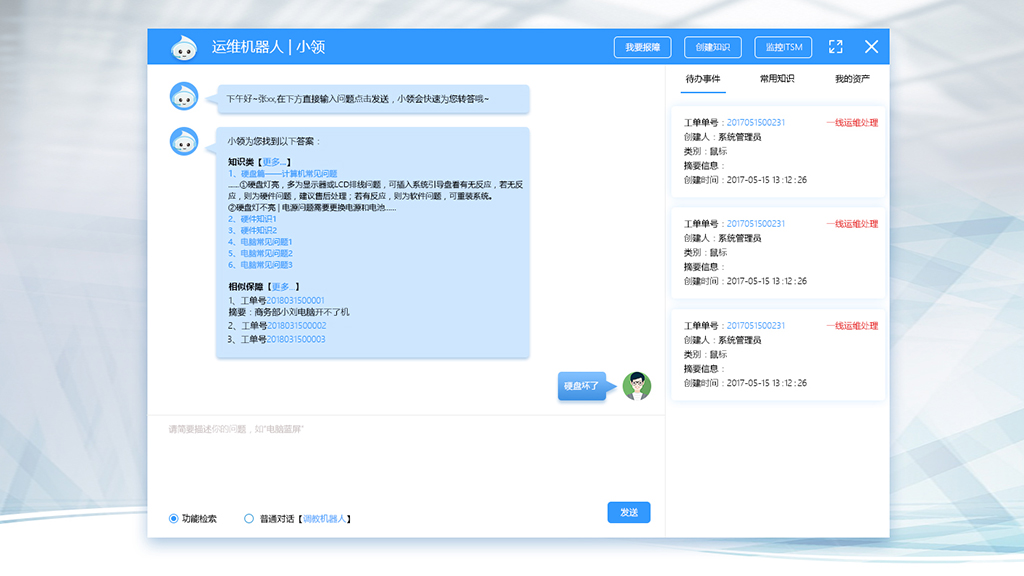Viewport: 1024px width, 576px height.
Task: Open the user avatar next to 硬盘坏了
Action: click(637, 386)
